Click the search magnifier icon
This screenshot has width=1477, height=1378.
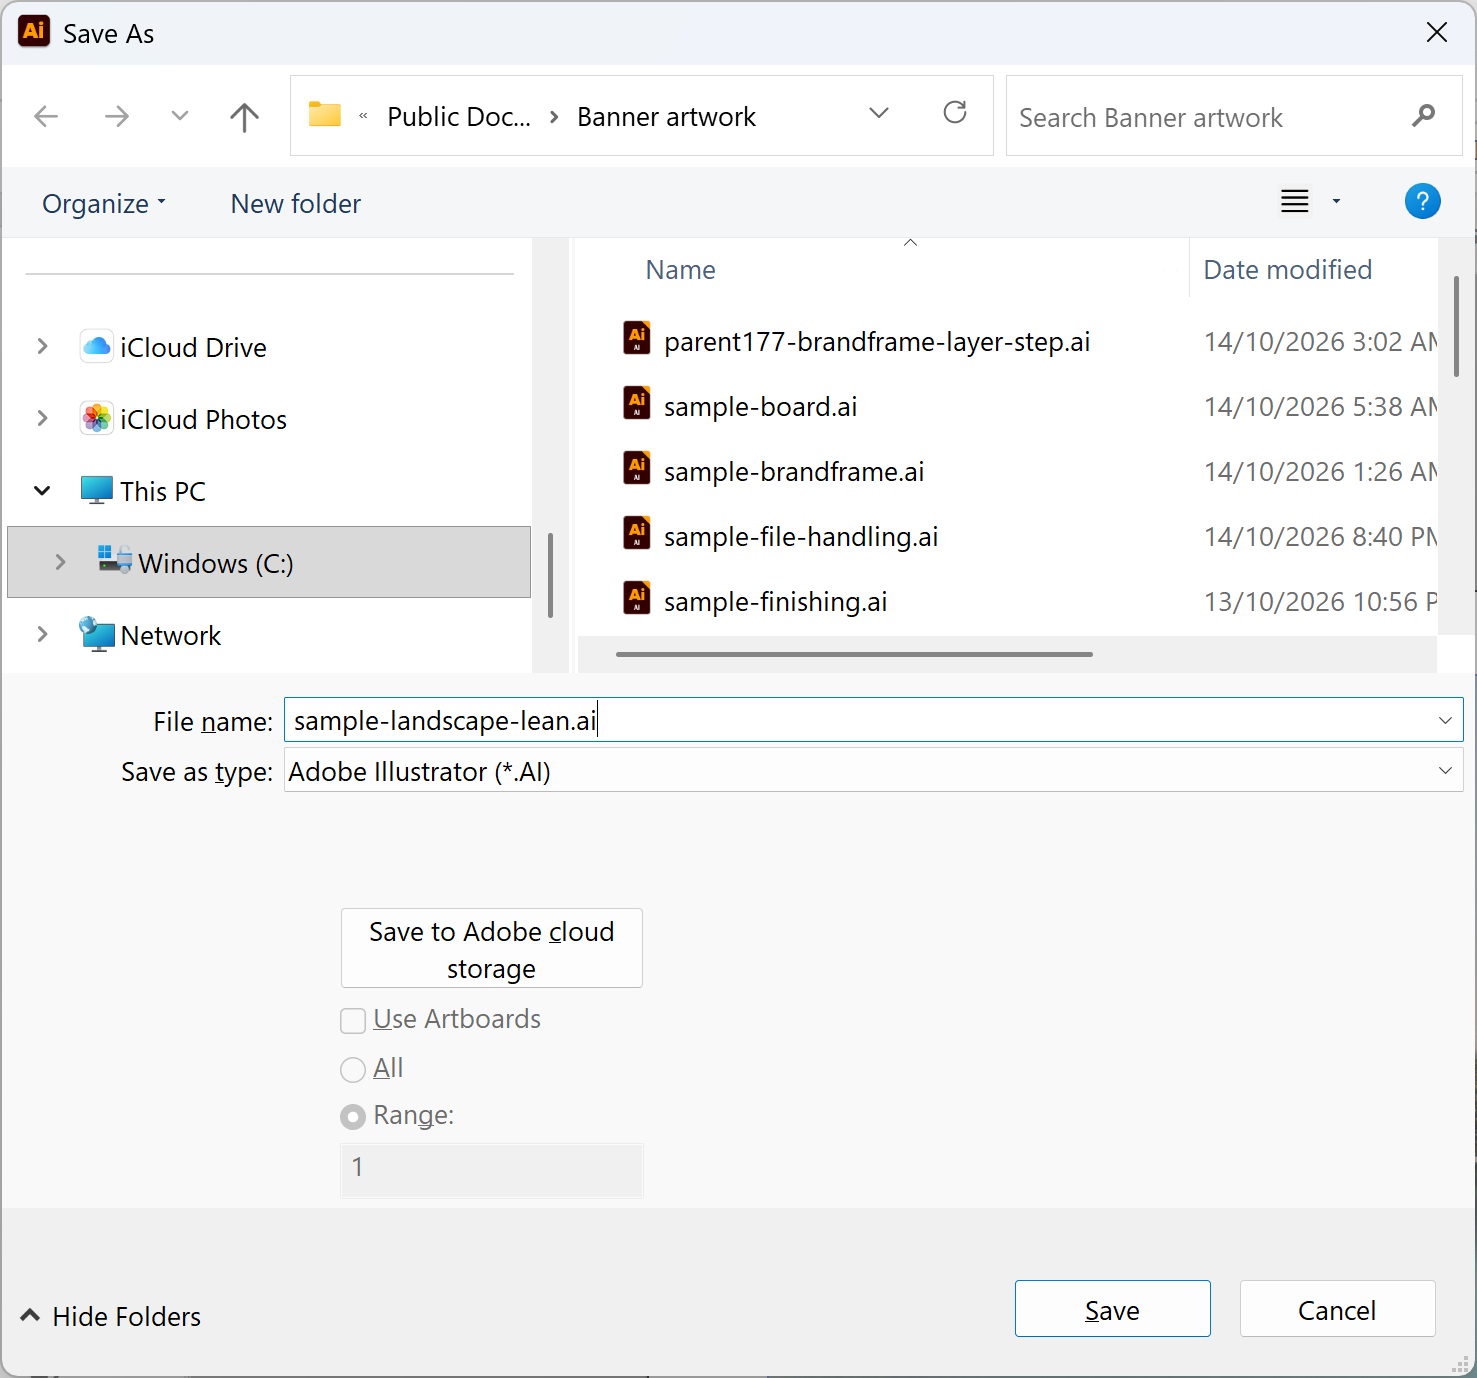coord(1423,116)
